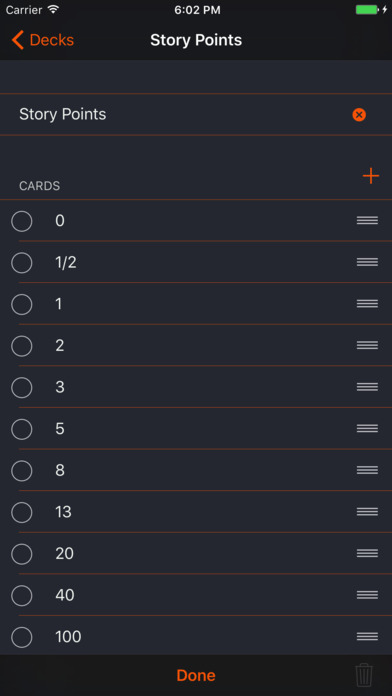Tap the reorder handle for card 13
This screenshot has height=696, width=392.
367,511
